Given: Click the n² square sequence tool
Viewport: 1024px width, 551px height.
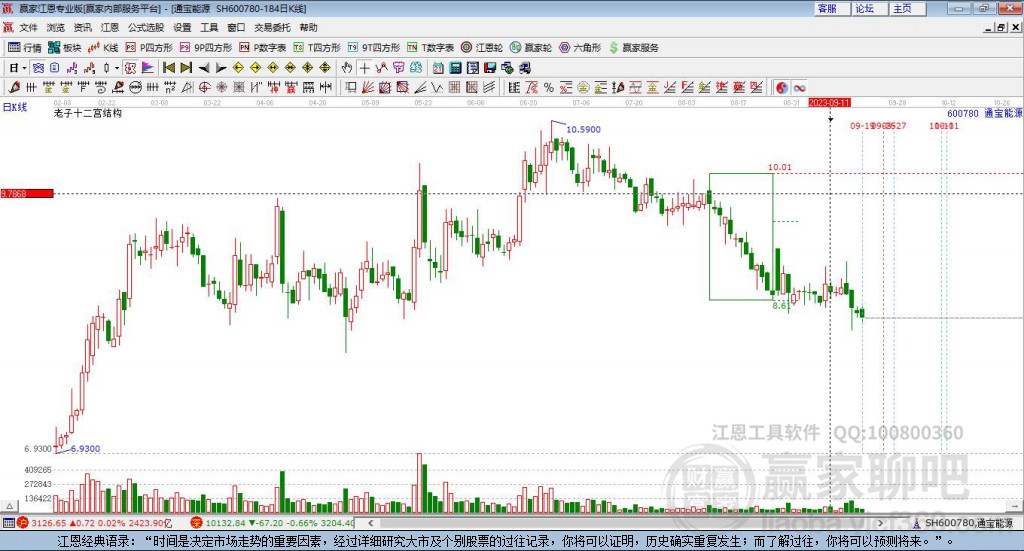Looking at the screenshot, I should (170, 87).
